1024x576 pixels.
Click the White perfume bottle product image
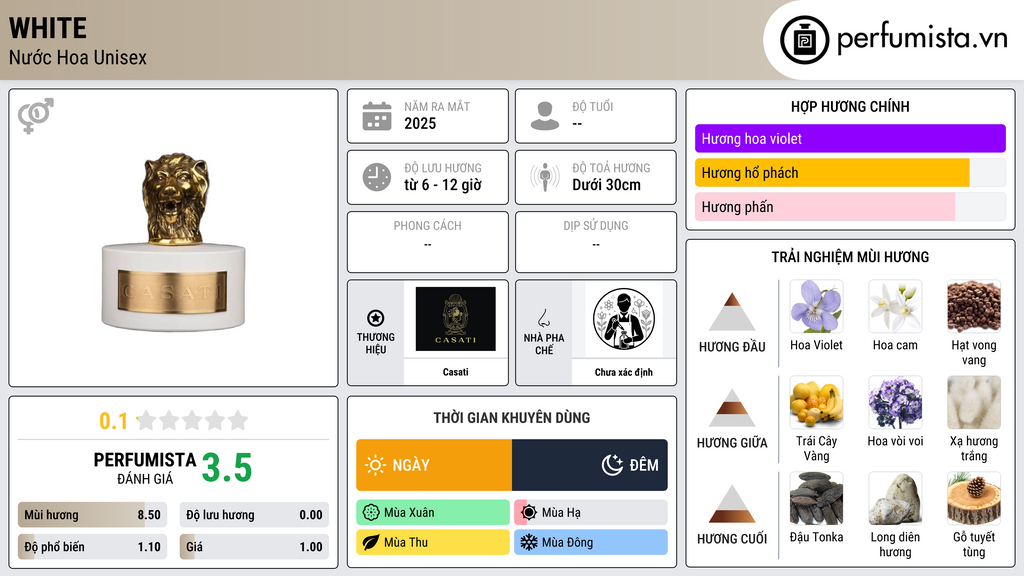pyautogui.click(x=174, y=242)
